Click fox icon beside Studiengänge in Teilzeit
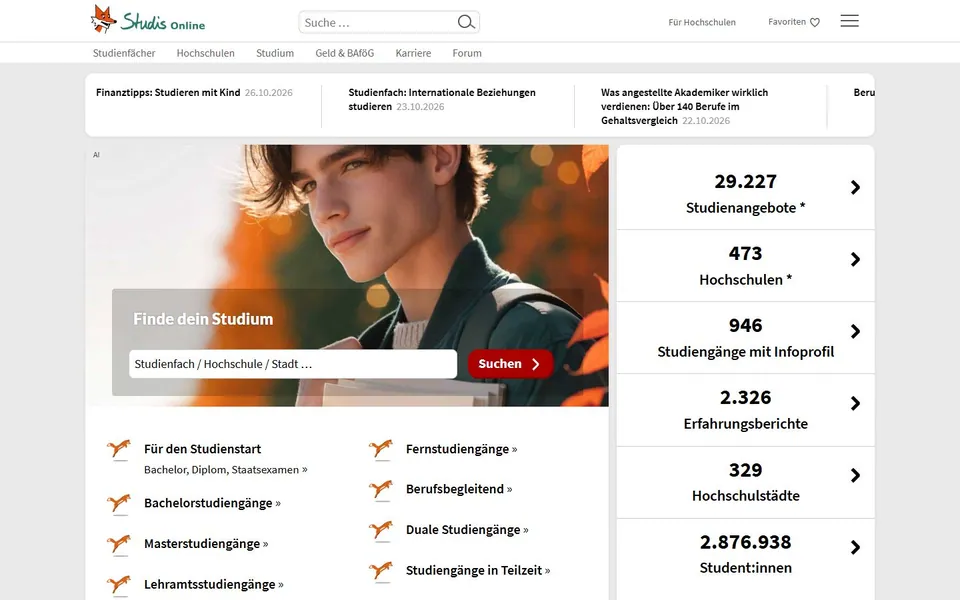Screen dimensions: 960x600 pos(381,571)
